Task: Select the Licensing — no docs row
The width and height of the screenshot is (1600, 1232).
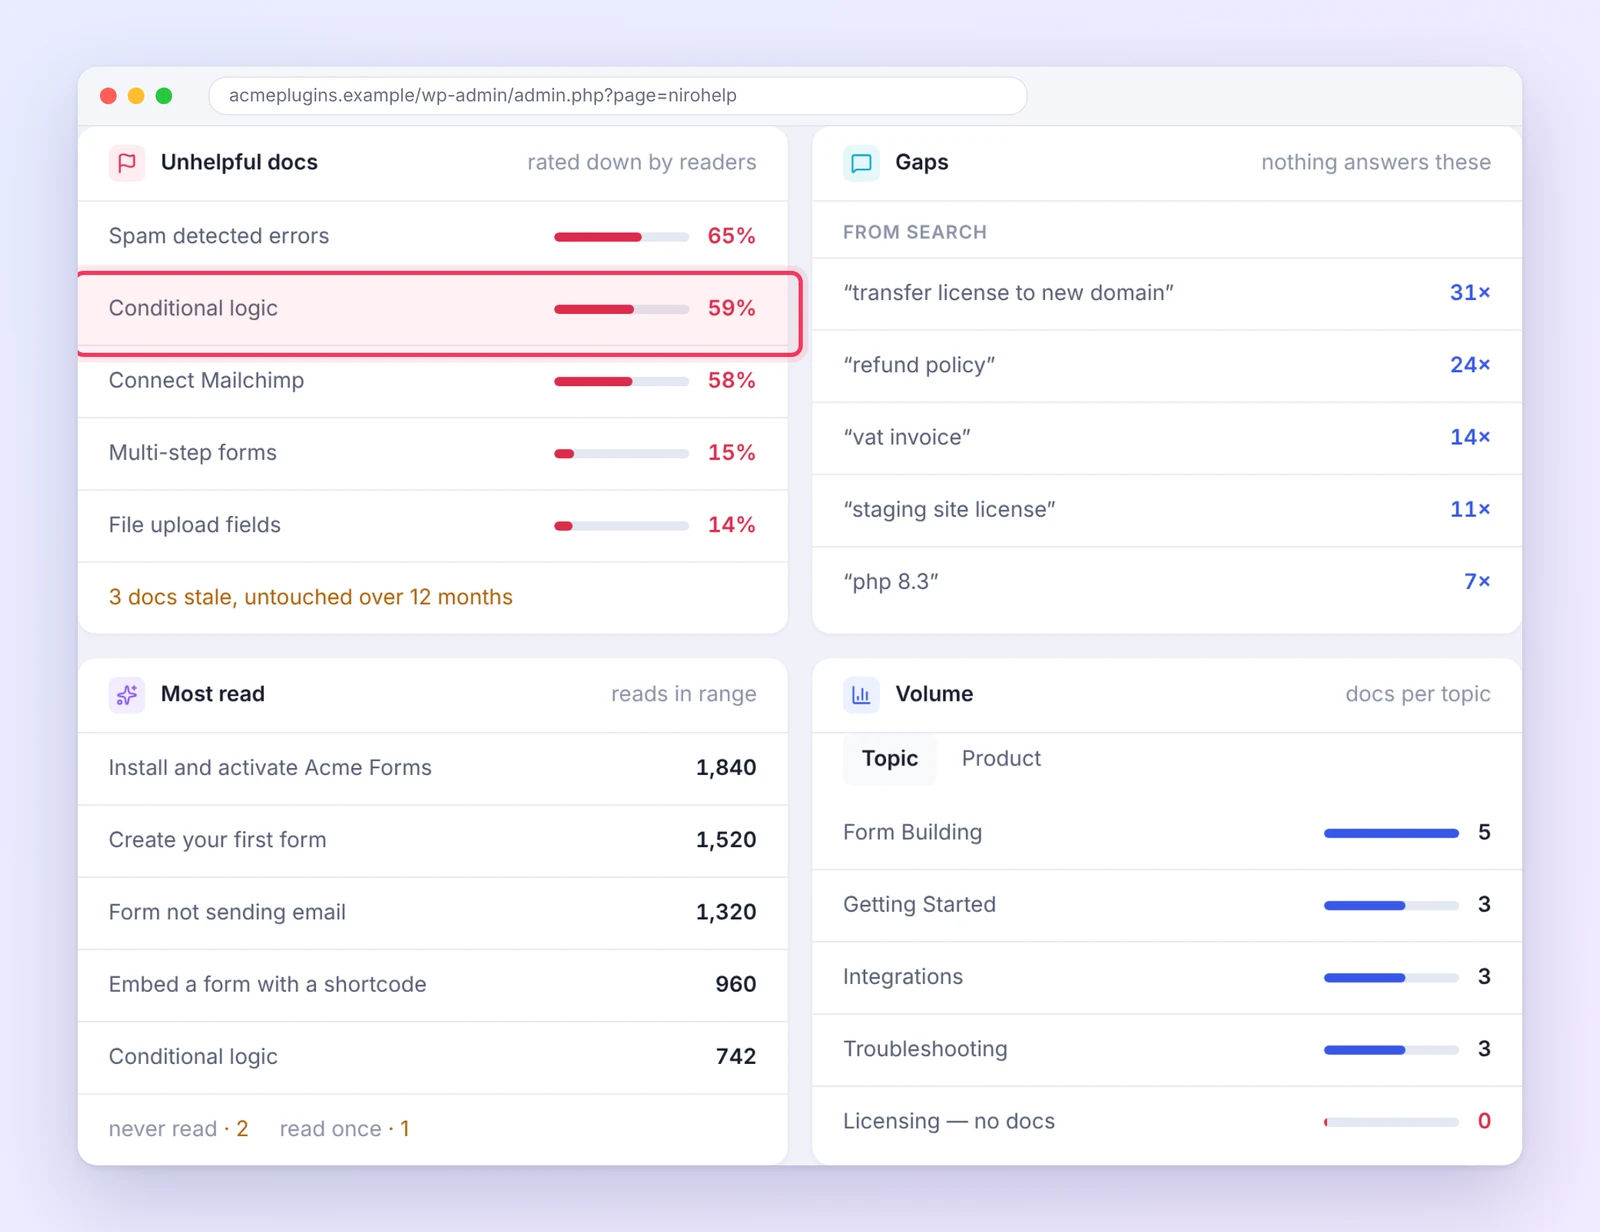Action: (x=1167, y=1122)
